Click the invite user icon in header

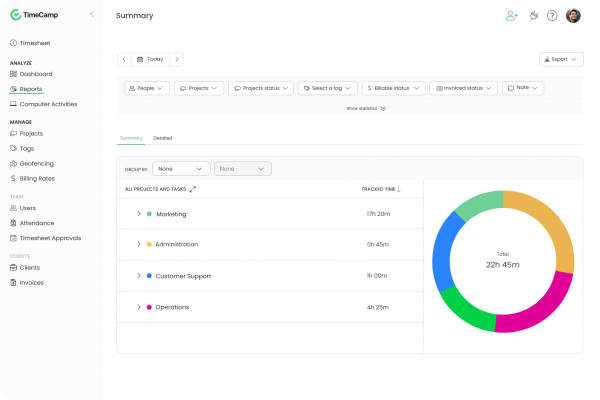pos(512,16)
